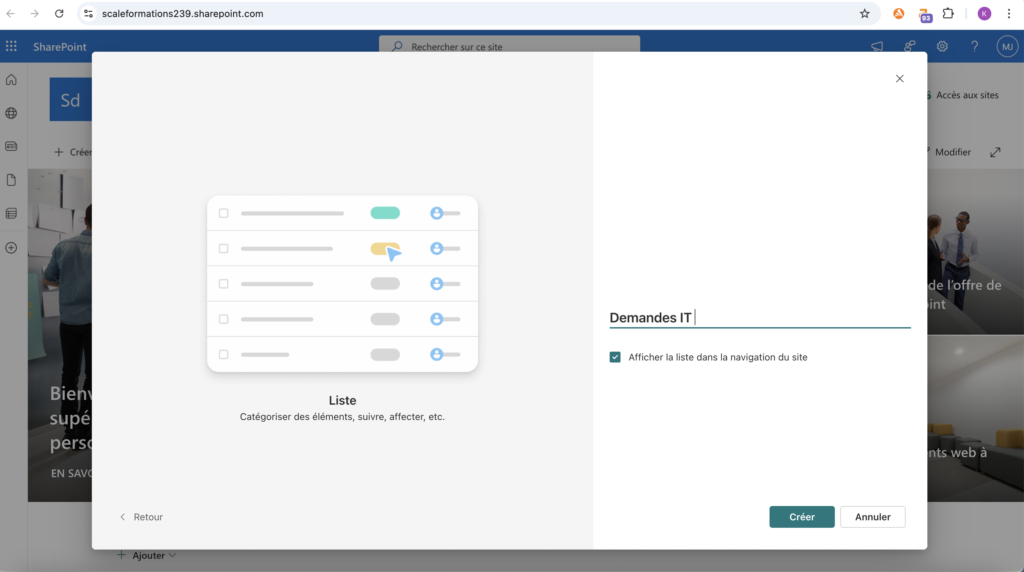Click the browser back arrow
Image resolution: width=1024 pixels, height=572 pixels.
[10, 13]
